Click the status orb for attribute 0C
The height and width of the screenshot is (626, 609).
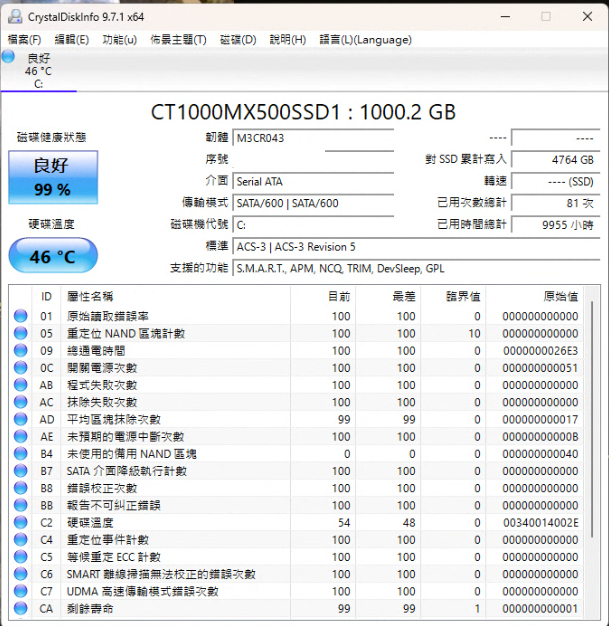tap(20, 367)
